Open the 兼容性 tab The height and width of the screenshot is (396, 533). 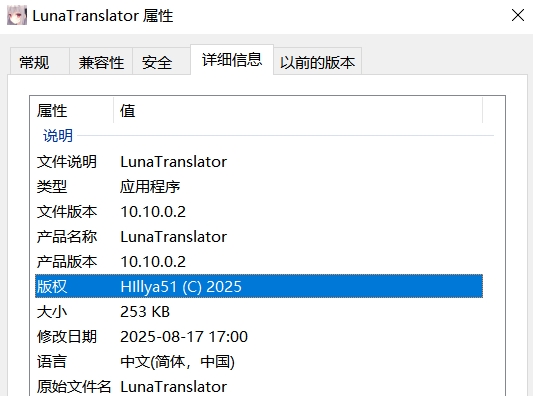coord(101,62)
